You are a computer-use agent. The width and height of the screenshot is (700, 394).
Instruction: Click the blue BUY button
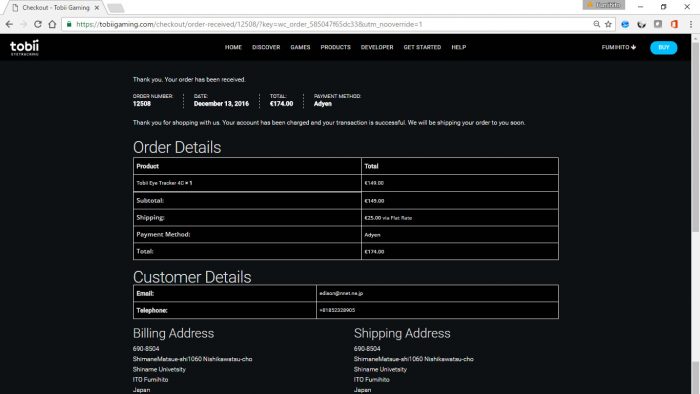tap(663, 47)
